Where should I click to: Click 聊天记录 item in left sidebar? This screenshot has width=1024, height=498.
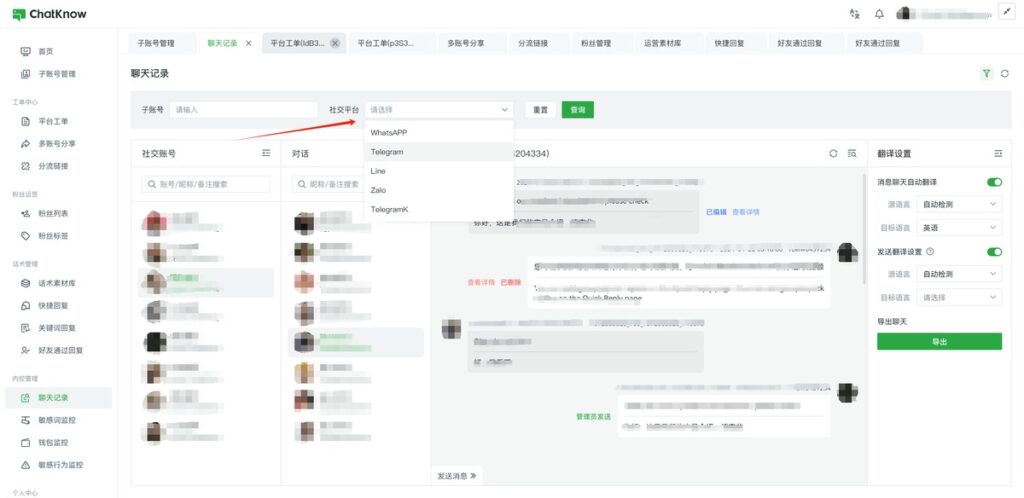click(x=59, y=397)
